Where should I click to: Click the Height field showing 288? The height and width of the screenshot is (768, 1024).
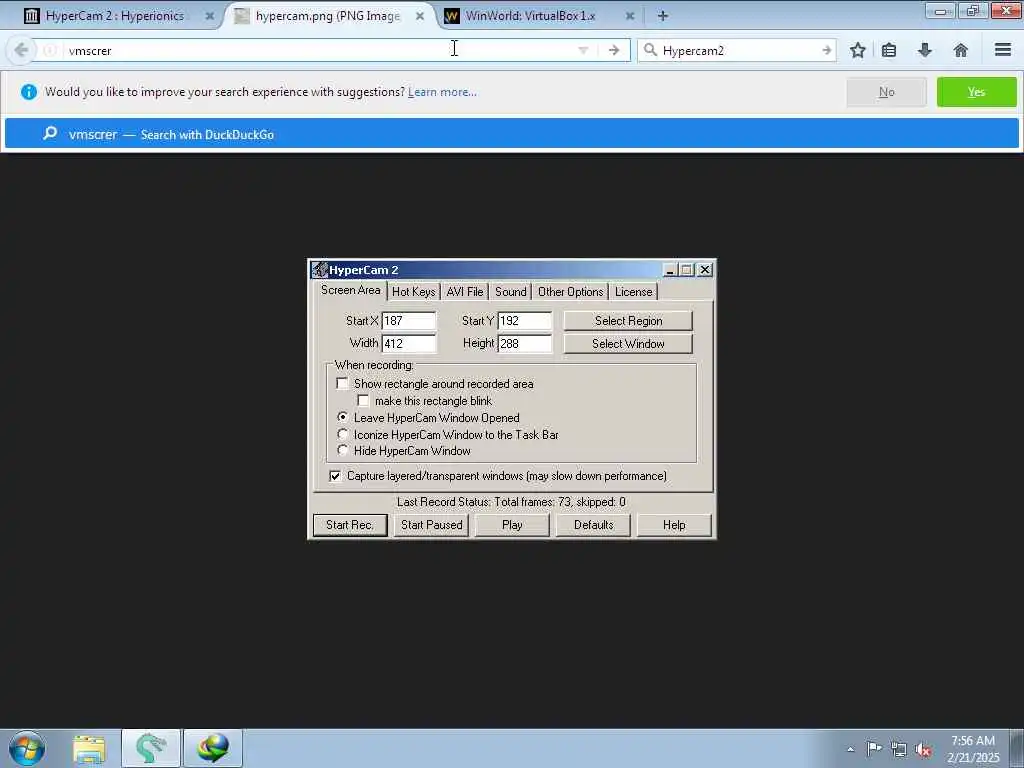[524, 344]
